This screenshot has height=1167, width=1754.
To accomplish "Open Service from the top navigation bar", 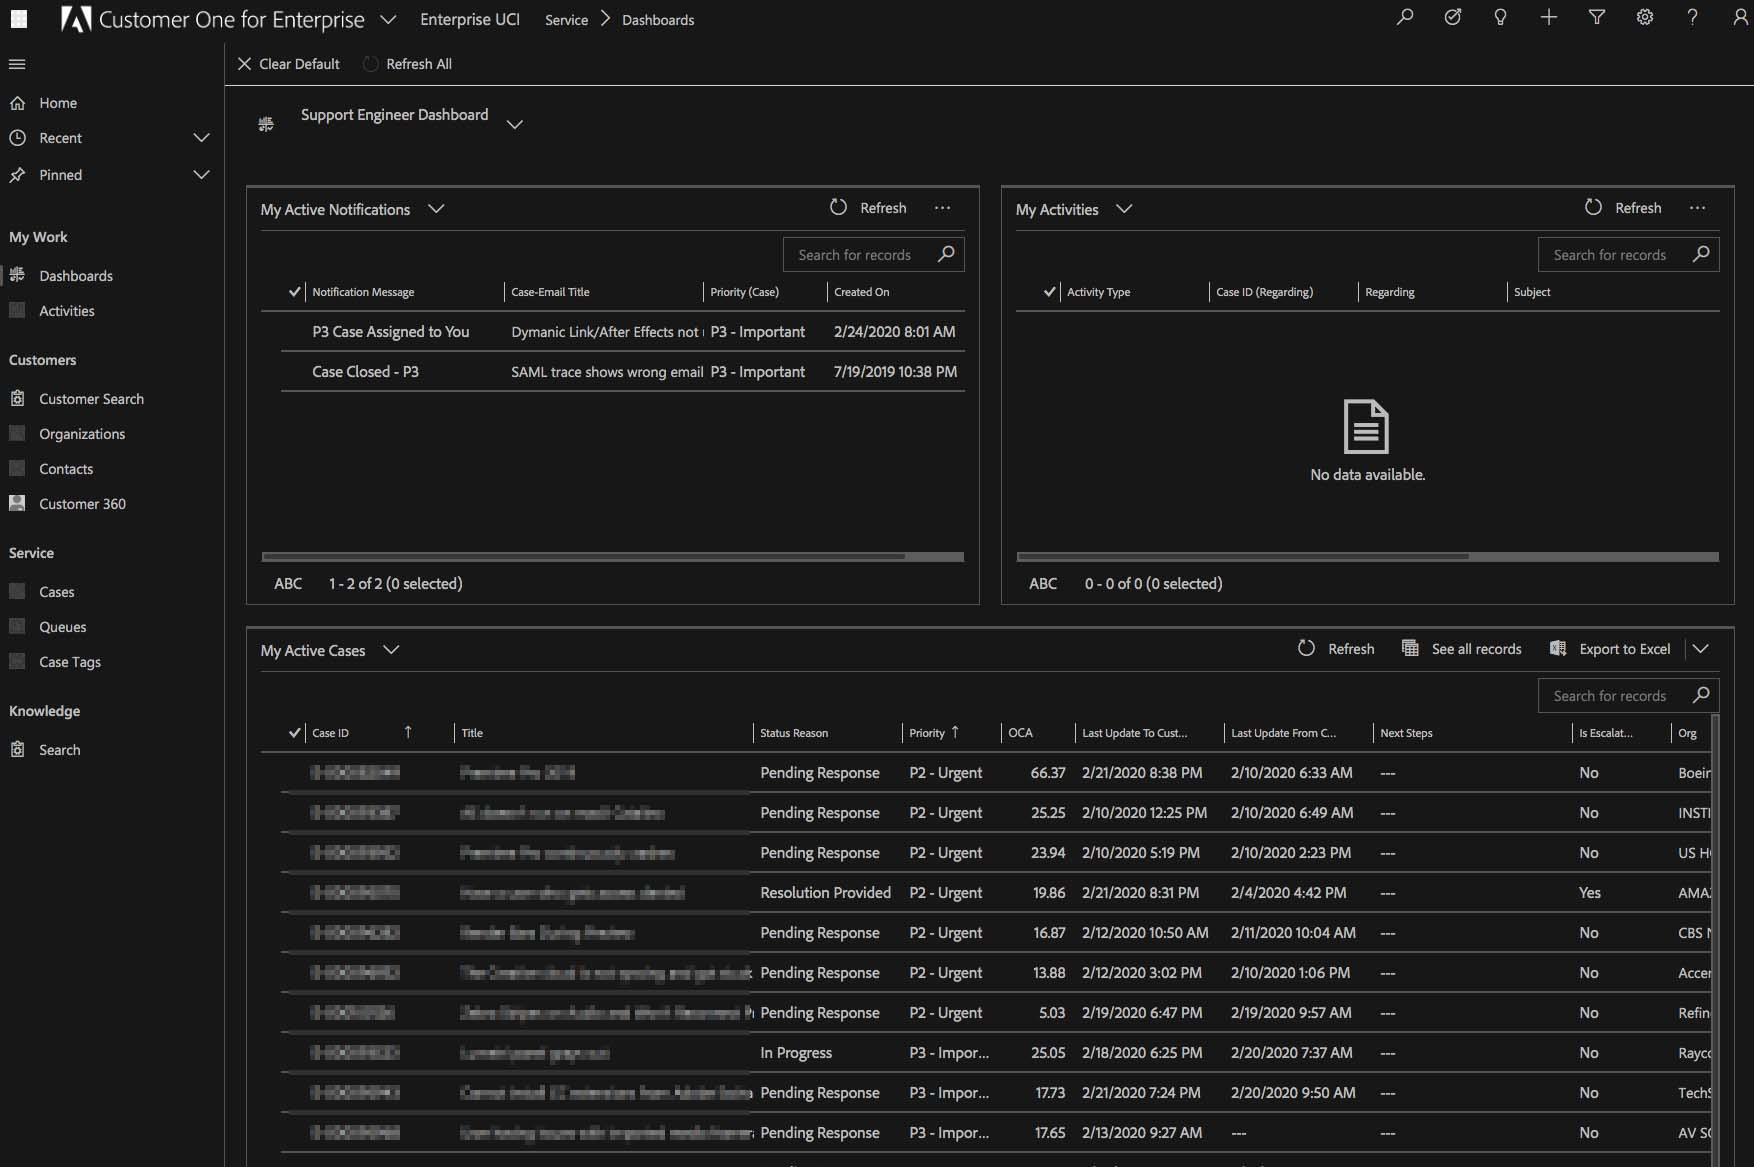I will coord(565,19).
